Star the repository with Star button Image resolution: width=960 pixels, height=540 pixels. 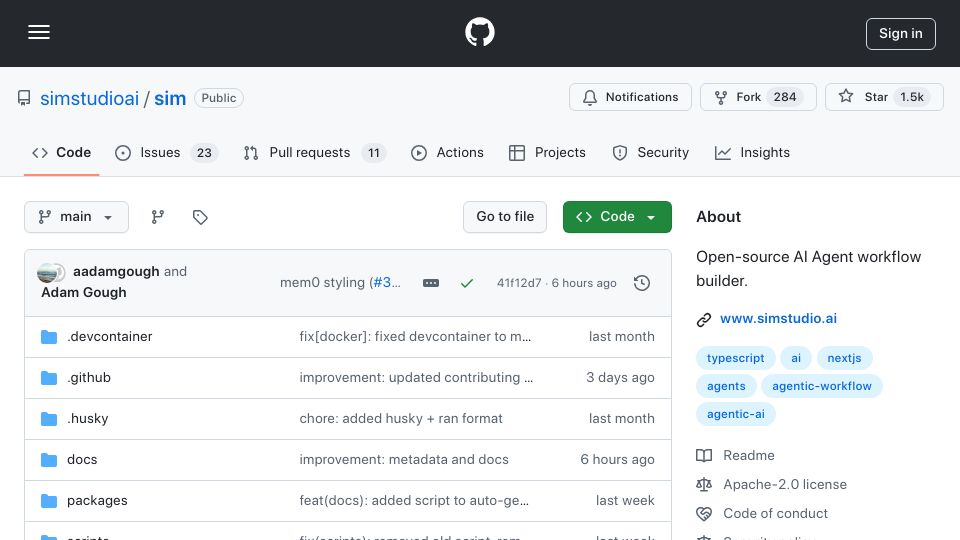click(x=884, y=97)
